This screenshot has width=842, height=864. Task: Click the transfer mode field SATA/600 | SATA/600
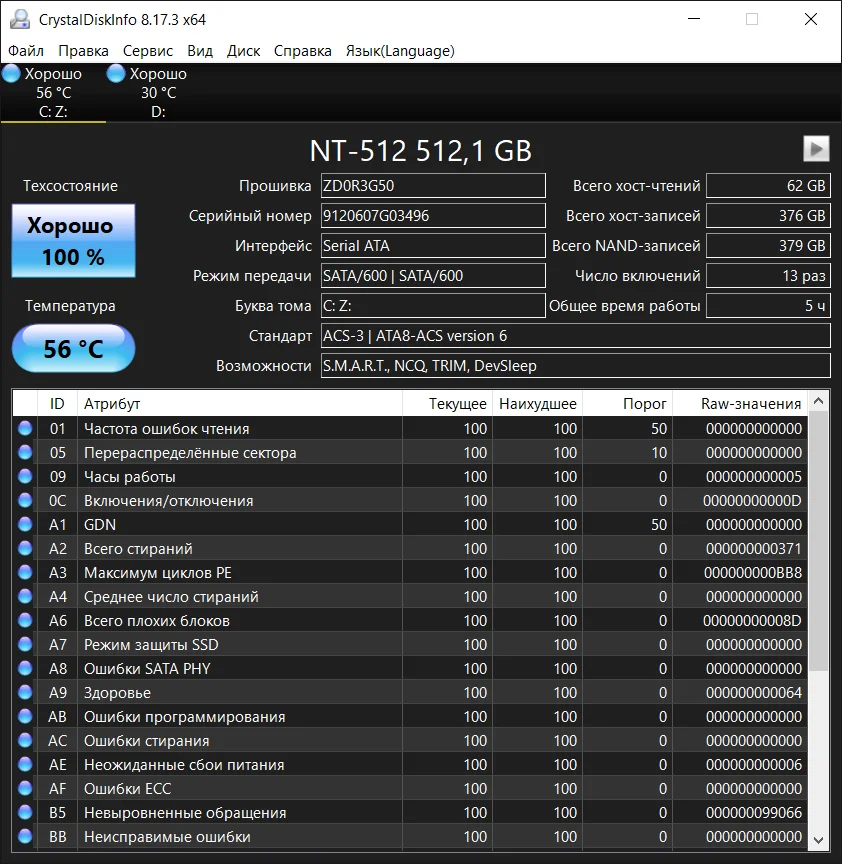(x=433, y=276)
